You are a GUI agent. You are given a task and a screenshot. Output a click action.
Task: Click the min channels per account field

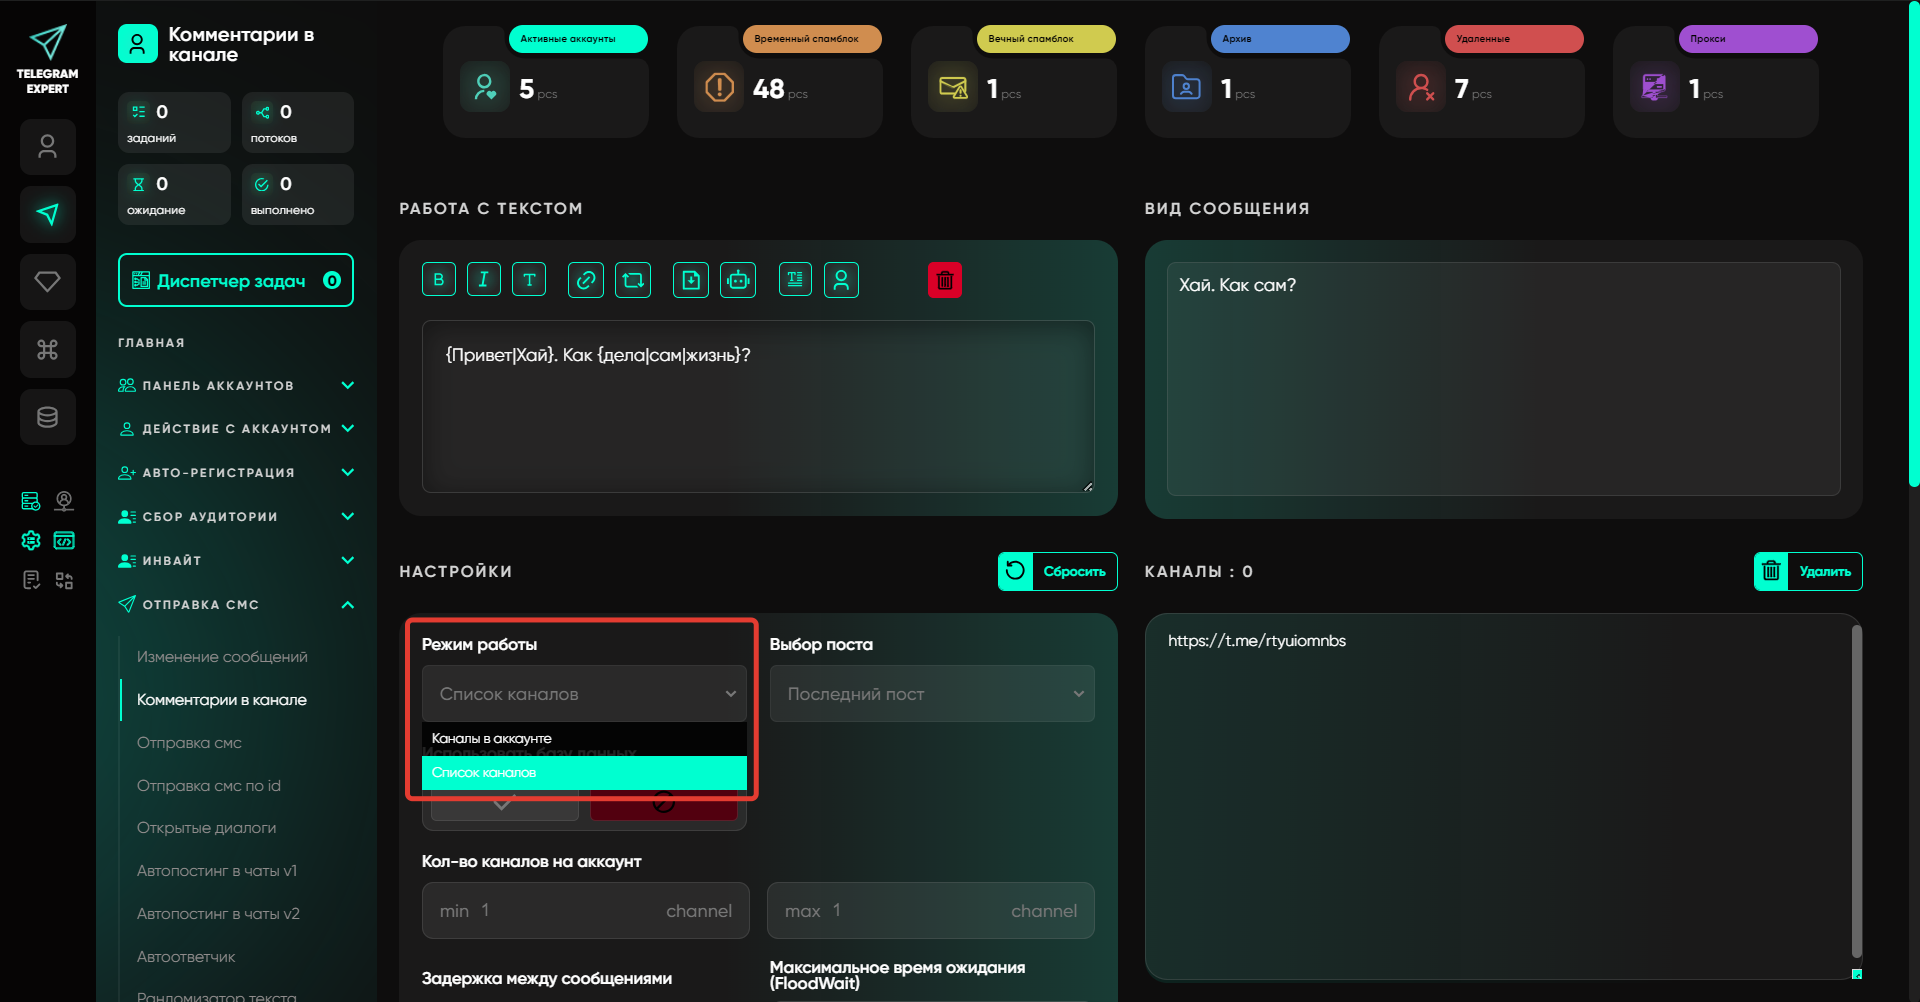click(x=585, y=911)
